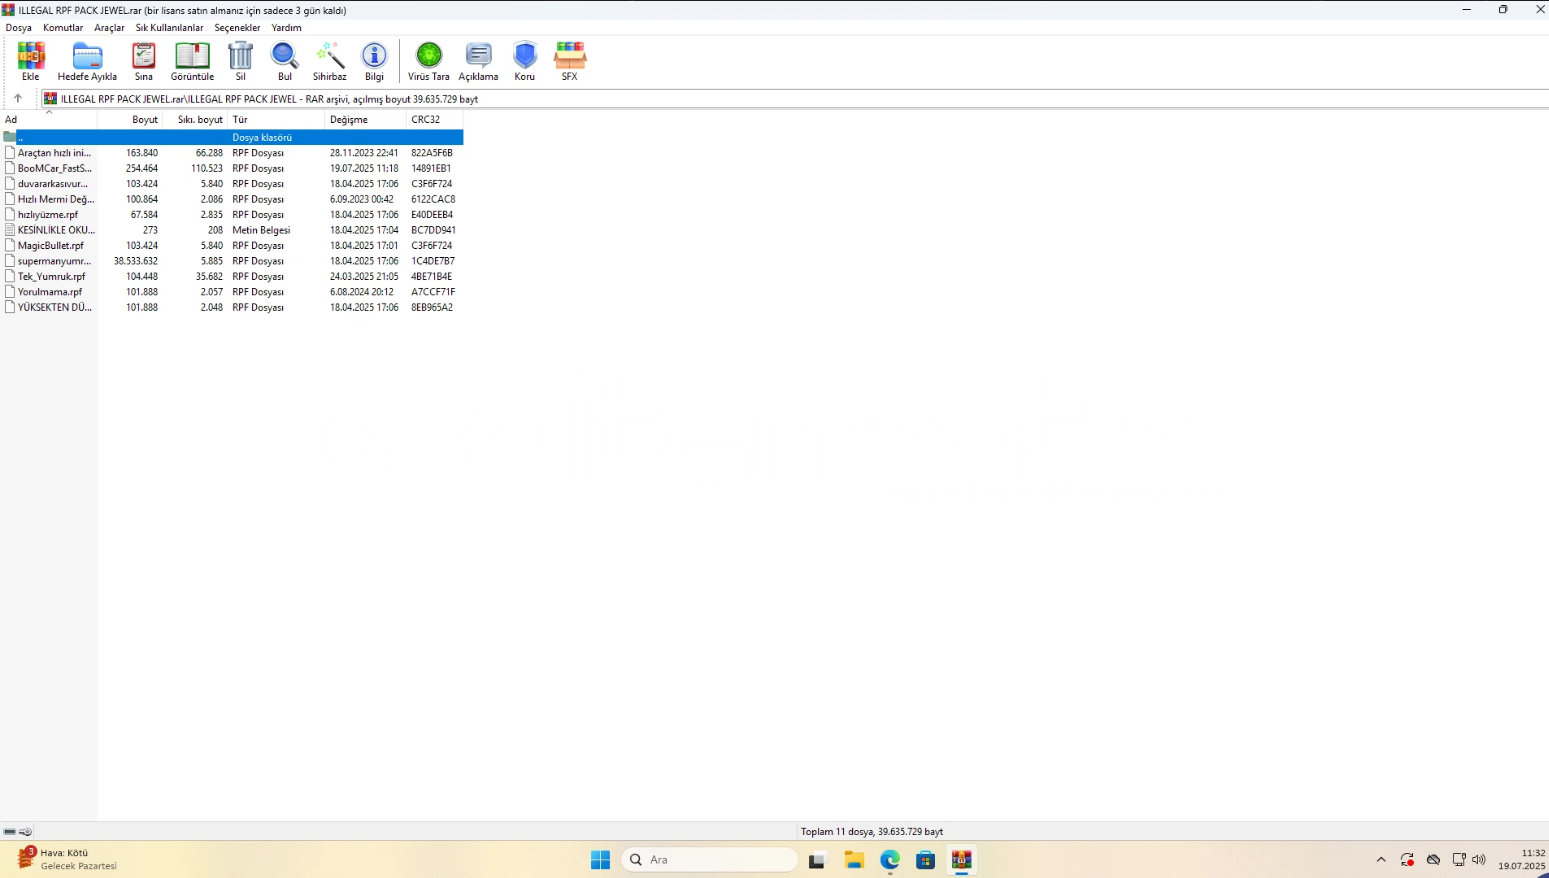This screenshot has height=878, width=1549.
Task: Open the Araçlar menu
Action: [x=109, y=28]
